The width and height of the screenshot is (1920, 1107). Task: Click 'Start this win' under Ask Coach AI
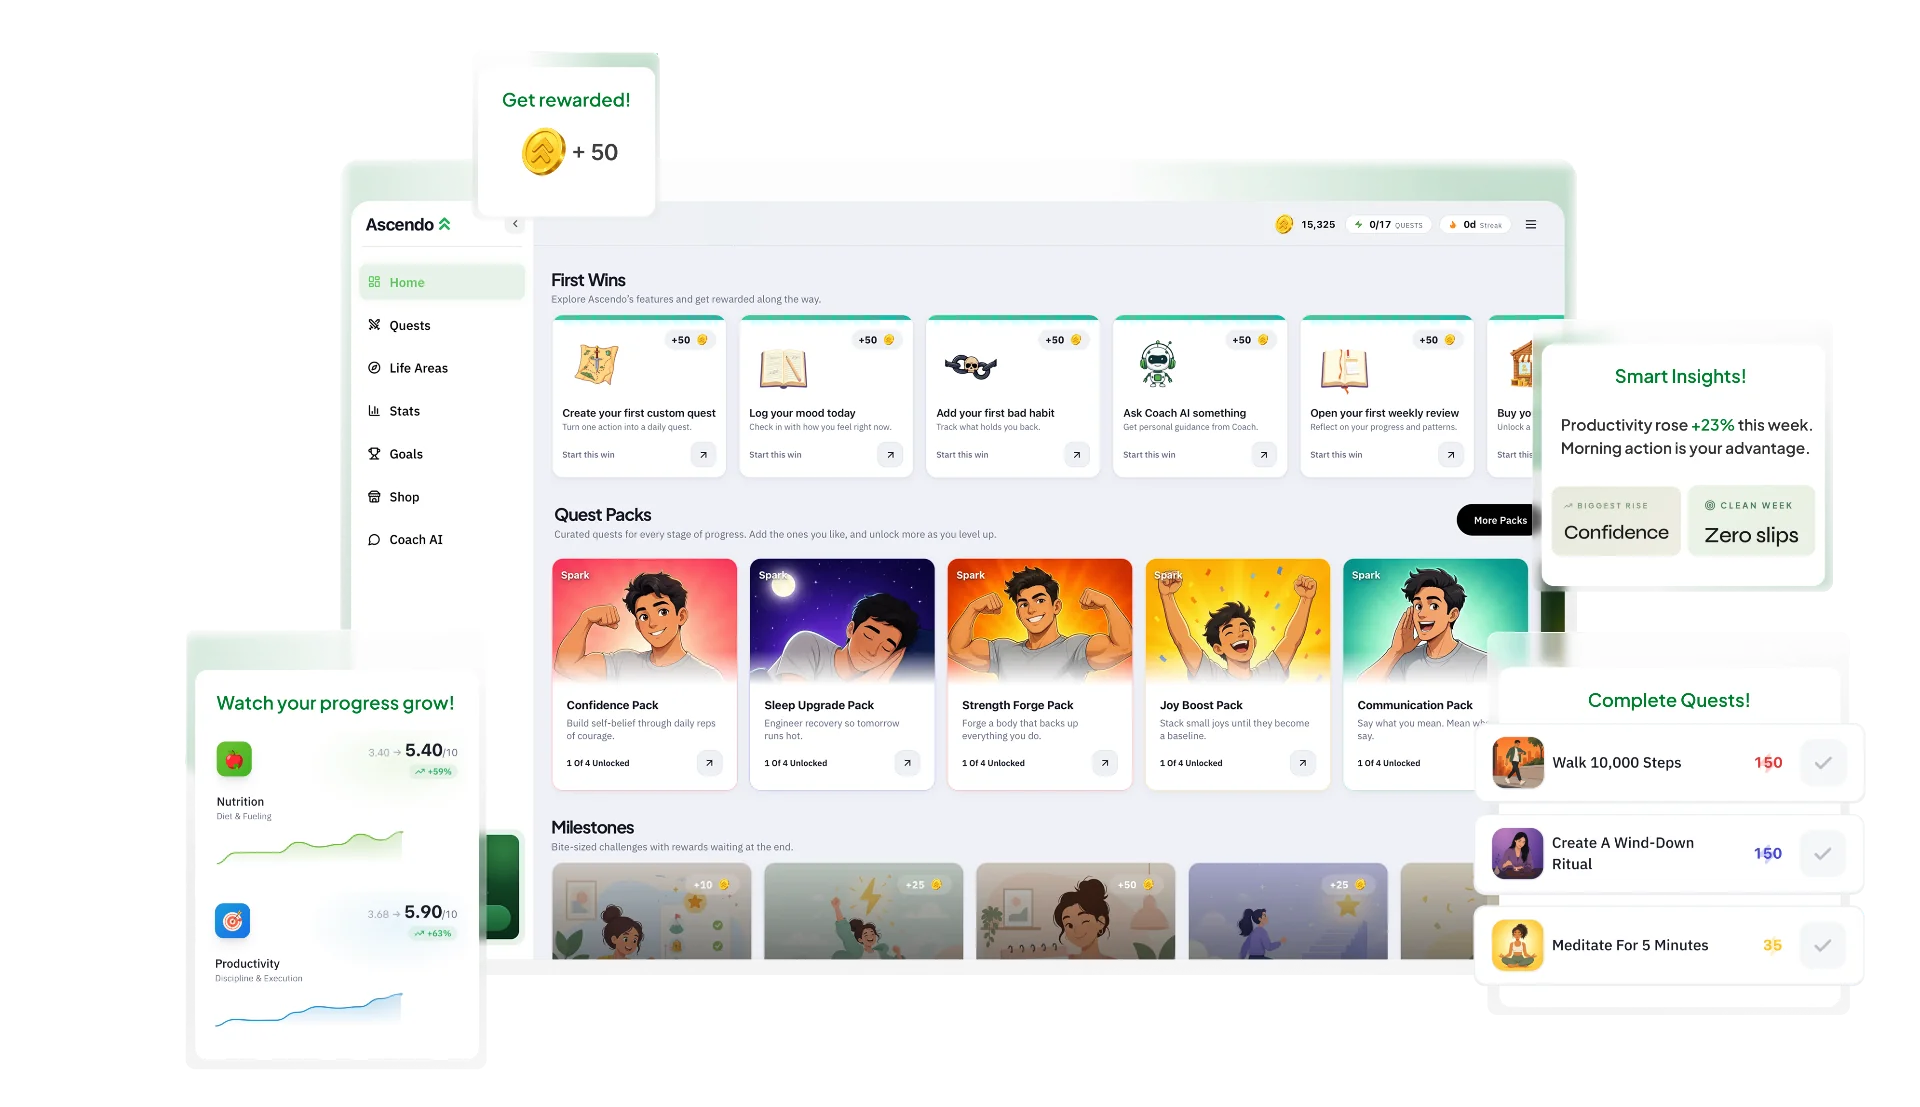click(x=1149, y=455)
